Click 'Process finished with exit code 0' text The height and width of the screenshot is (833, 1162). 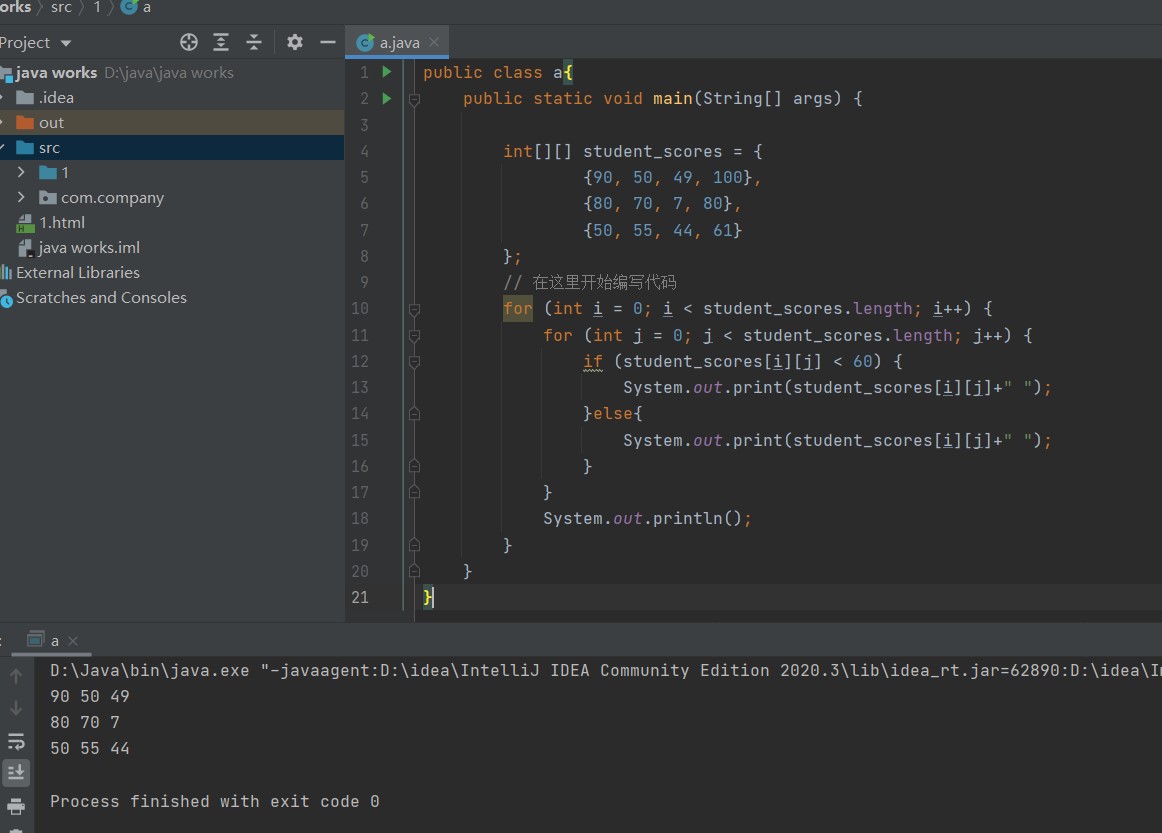point(215,801)
